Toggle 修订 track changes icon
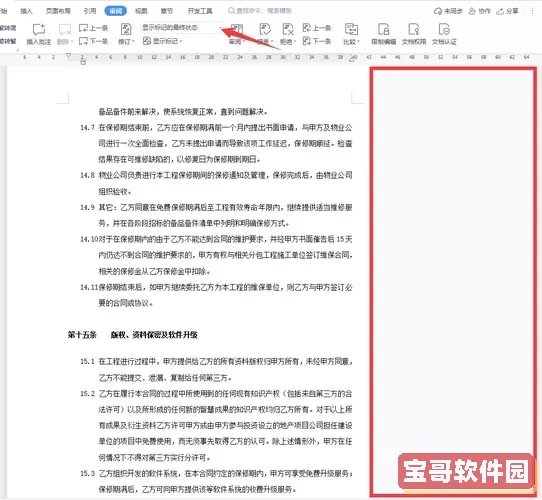 126,29
